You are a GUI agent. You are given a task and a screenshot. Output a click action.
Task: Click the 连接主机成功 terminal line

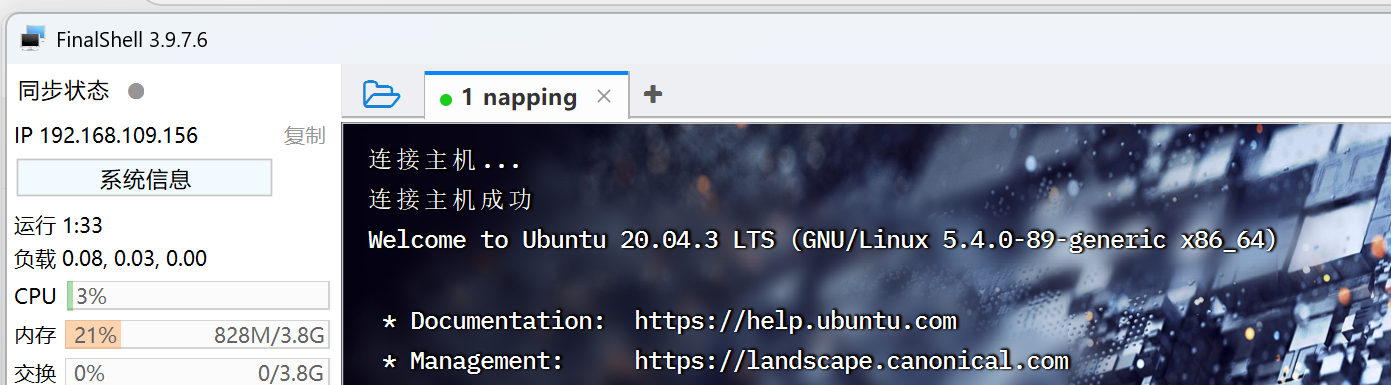click(451, 200)
